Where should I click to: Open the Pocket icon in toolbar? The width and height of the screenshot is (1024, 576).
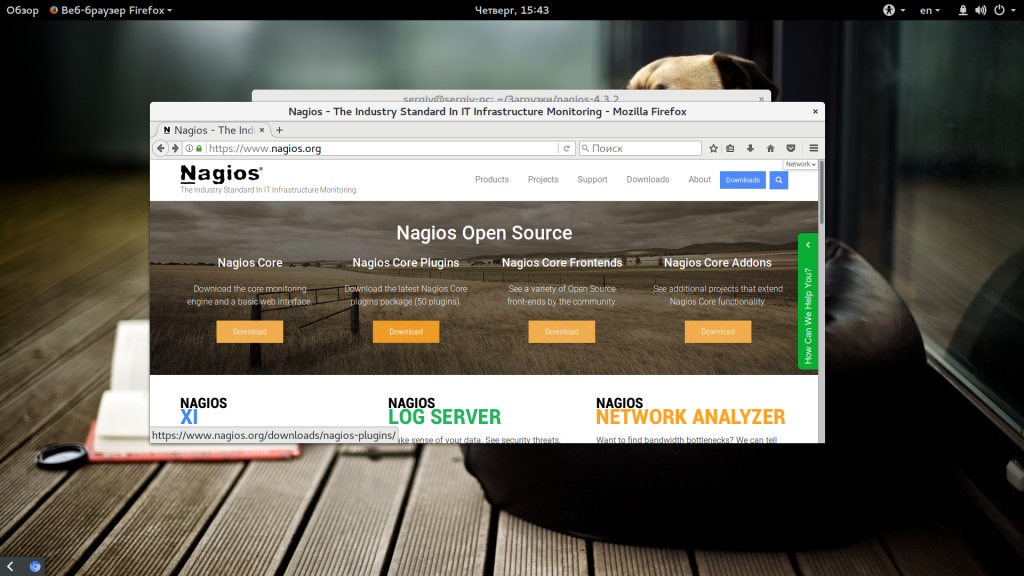(x=791, y=148)
